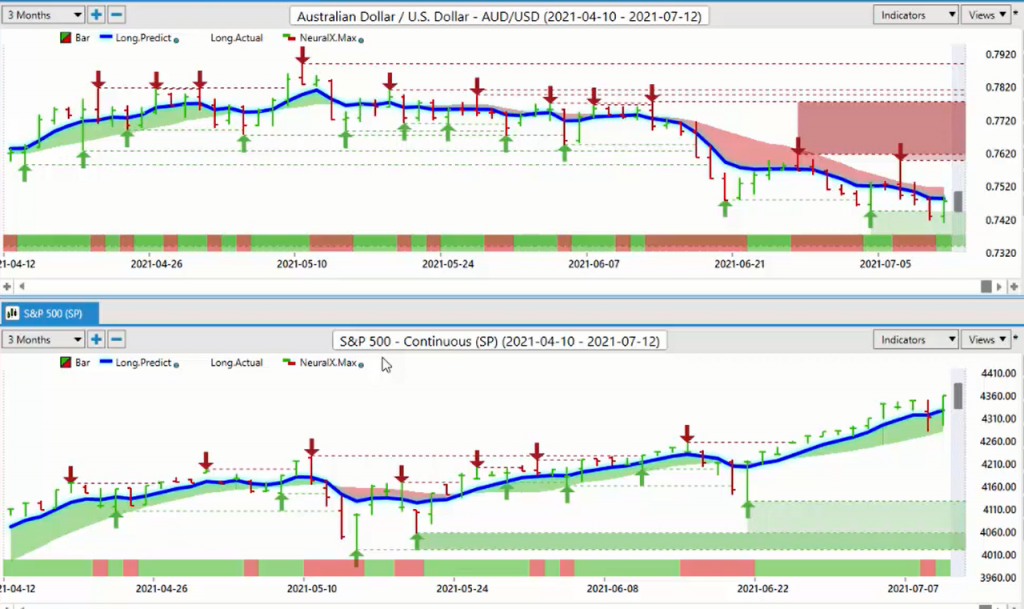The height and width of the screenshot is (609, 1024).
Task: Click the S&P 500 vertical price scale slider
Action: pos(958,396)
